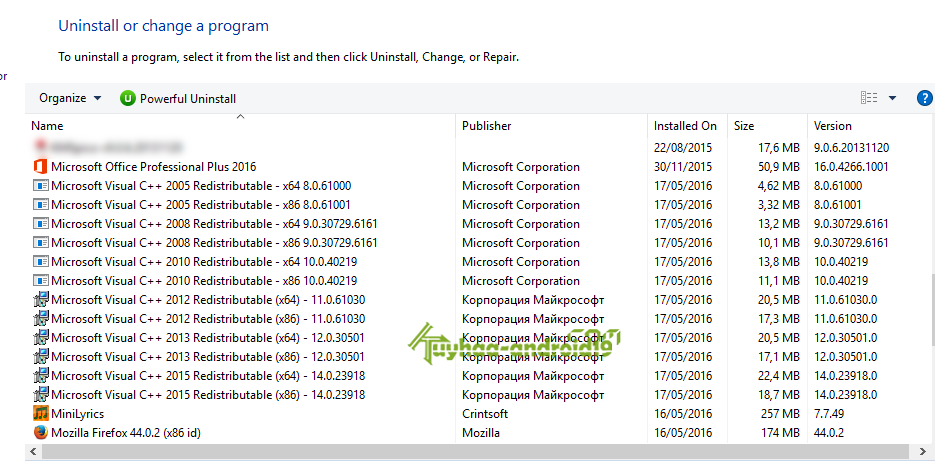Select Mozilla Firefox 44.0.2 (x86 id) name
This screenshot has width=935, height=461.
click(x=126, y=433)
